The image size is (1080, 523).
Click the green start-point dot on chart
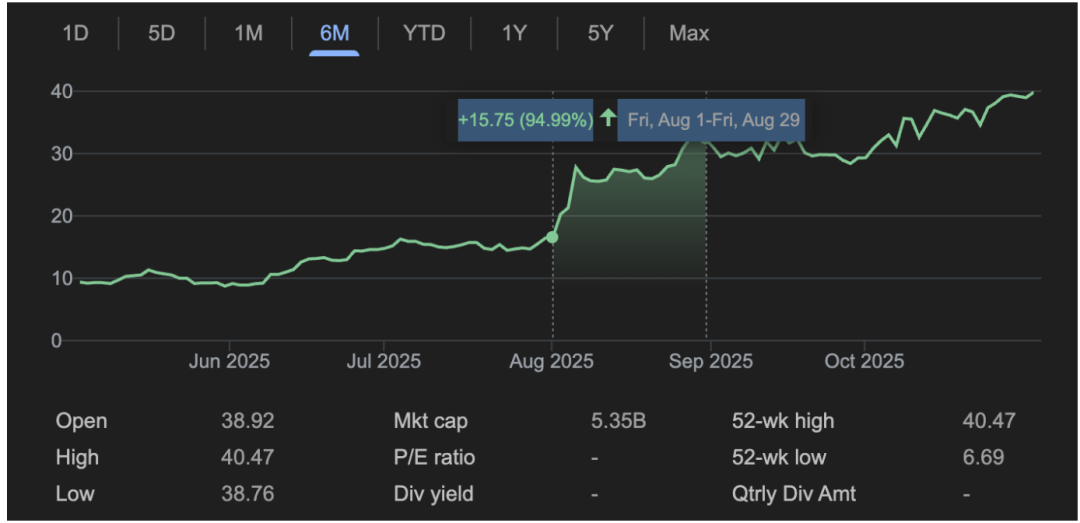[x=552, y=237]
